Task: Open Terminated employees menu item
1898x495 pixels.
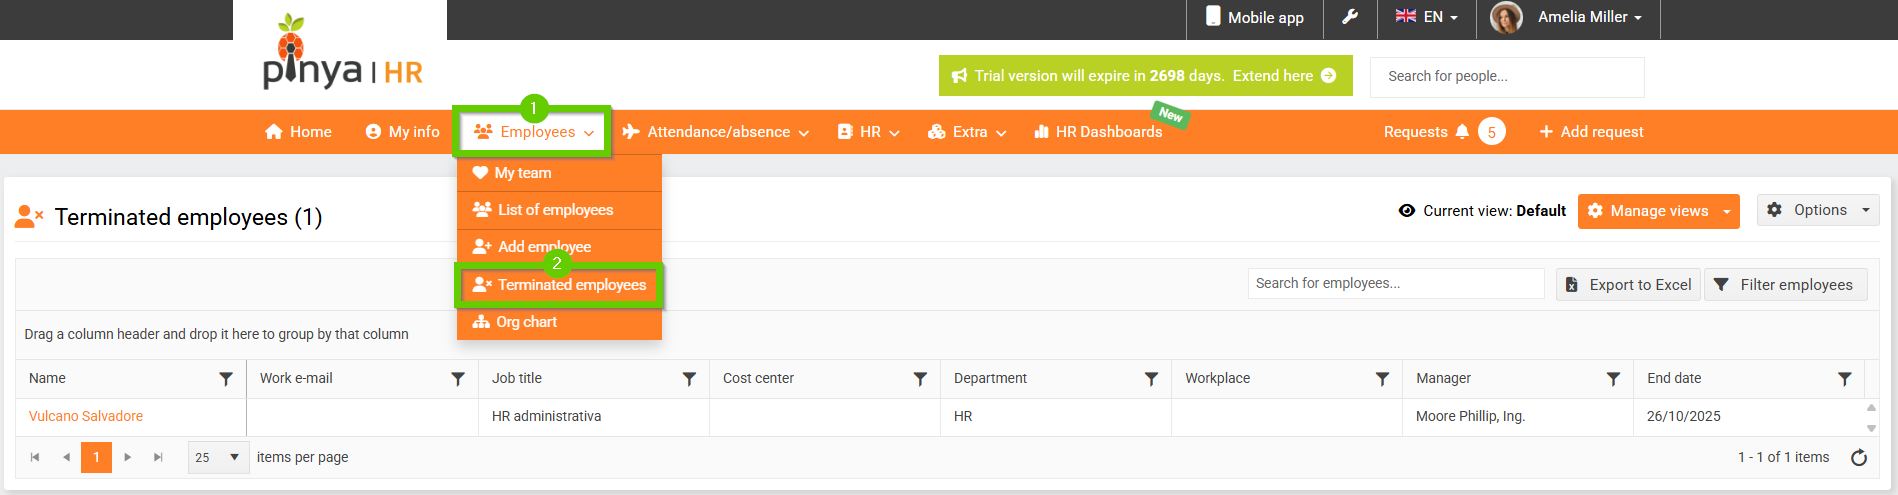Action: (559, 285)
